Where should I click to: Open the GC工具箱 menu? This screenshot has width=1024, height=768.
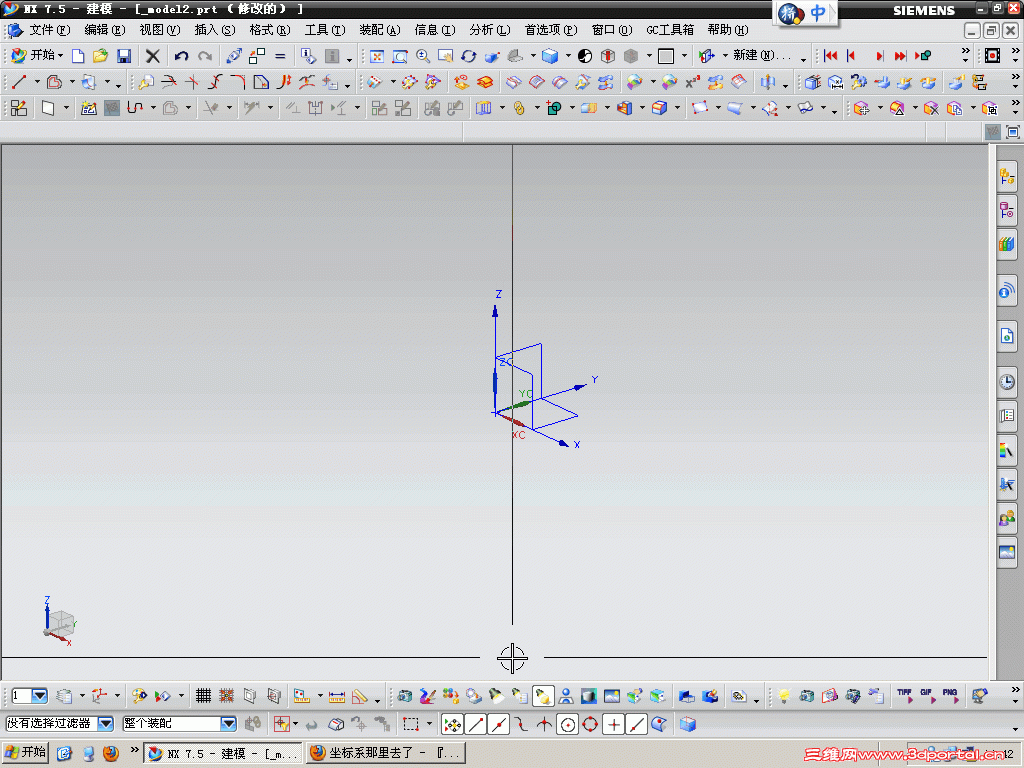tap(670, 30)
